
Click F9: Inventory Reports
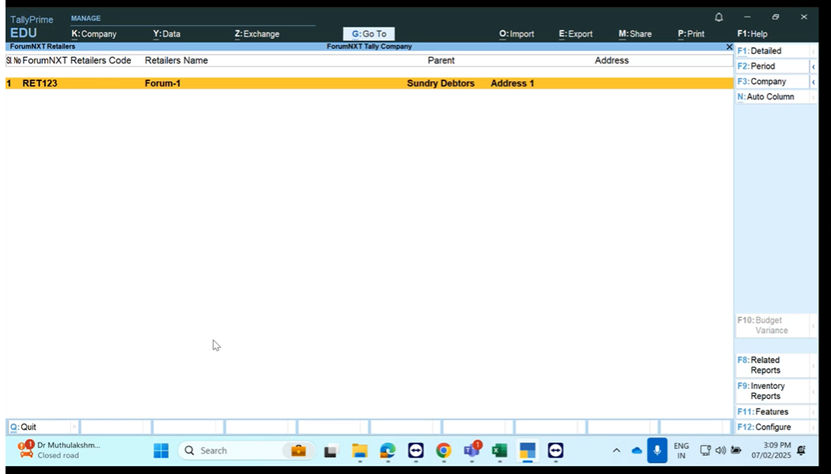coord(772,391)
